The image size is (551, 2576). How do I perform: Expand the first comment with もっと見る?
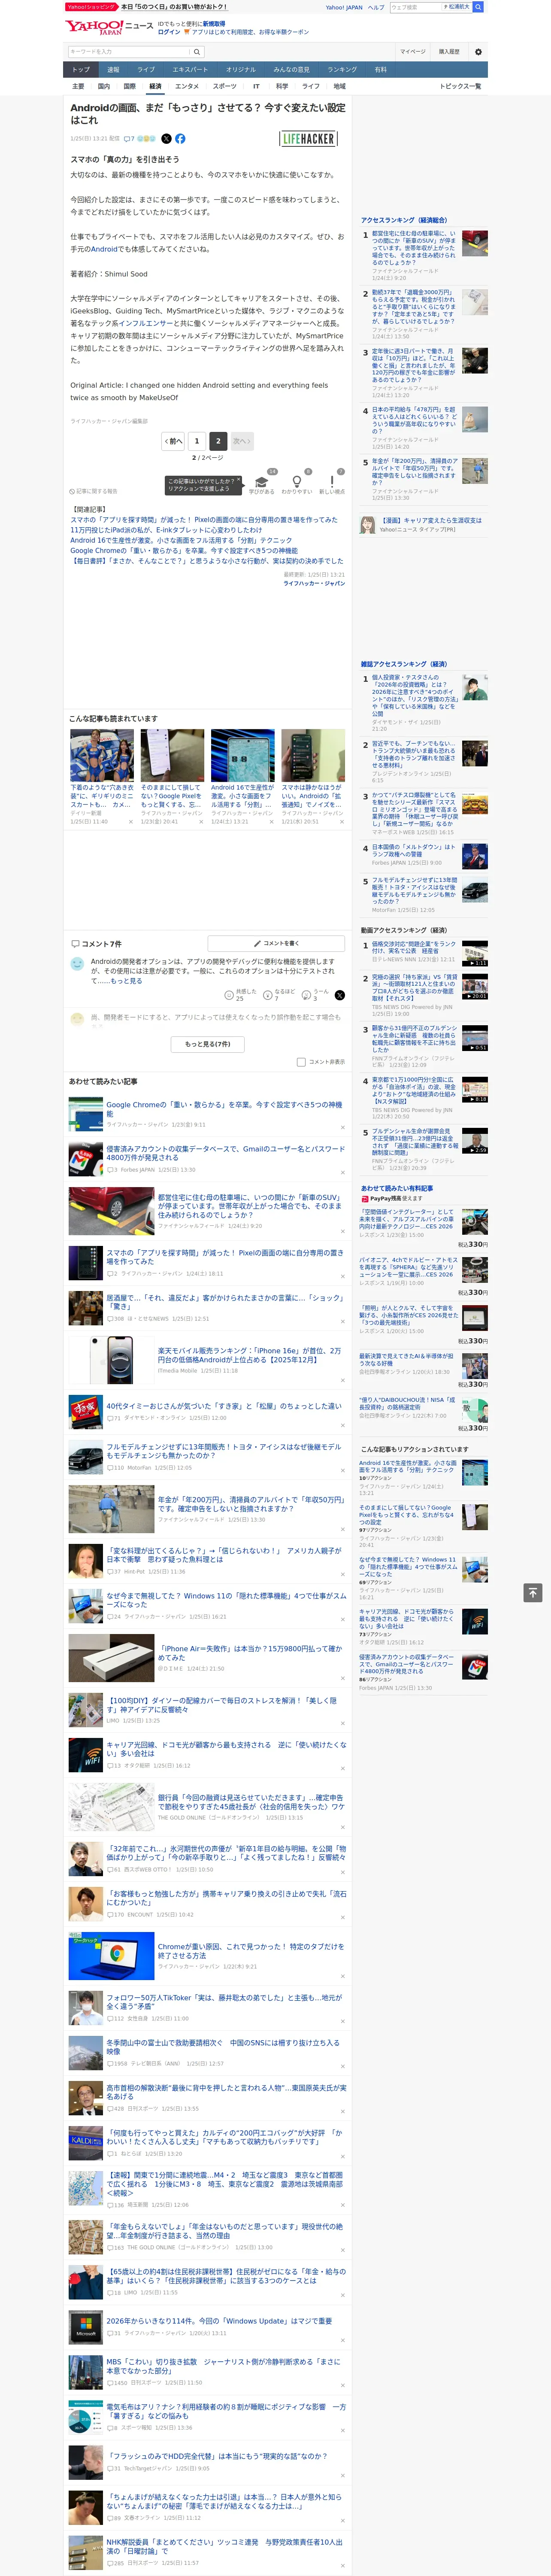tap(126, 981)
